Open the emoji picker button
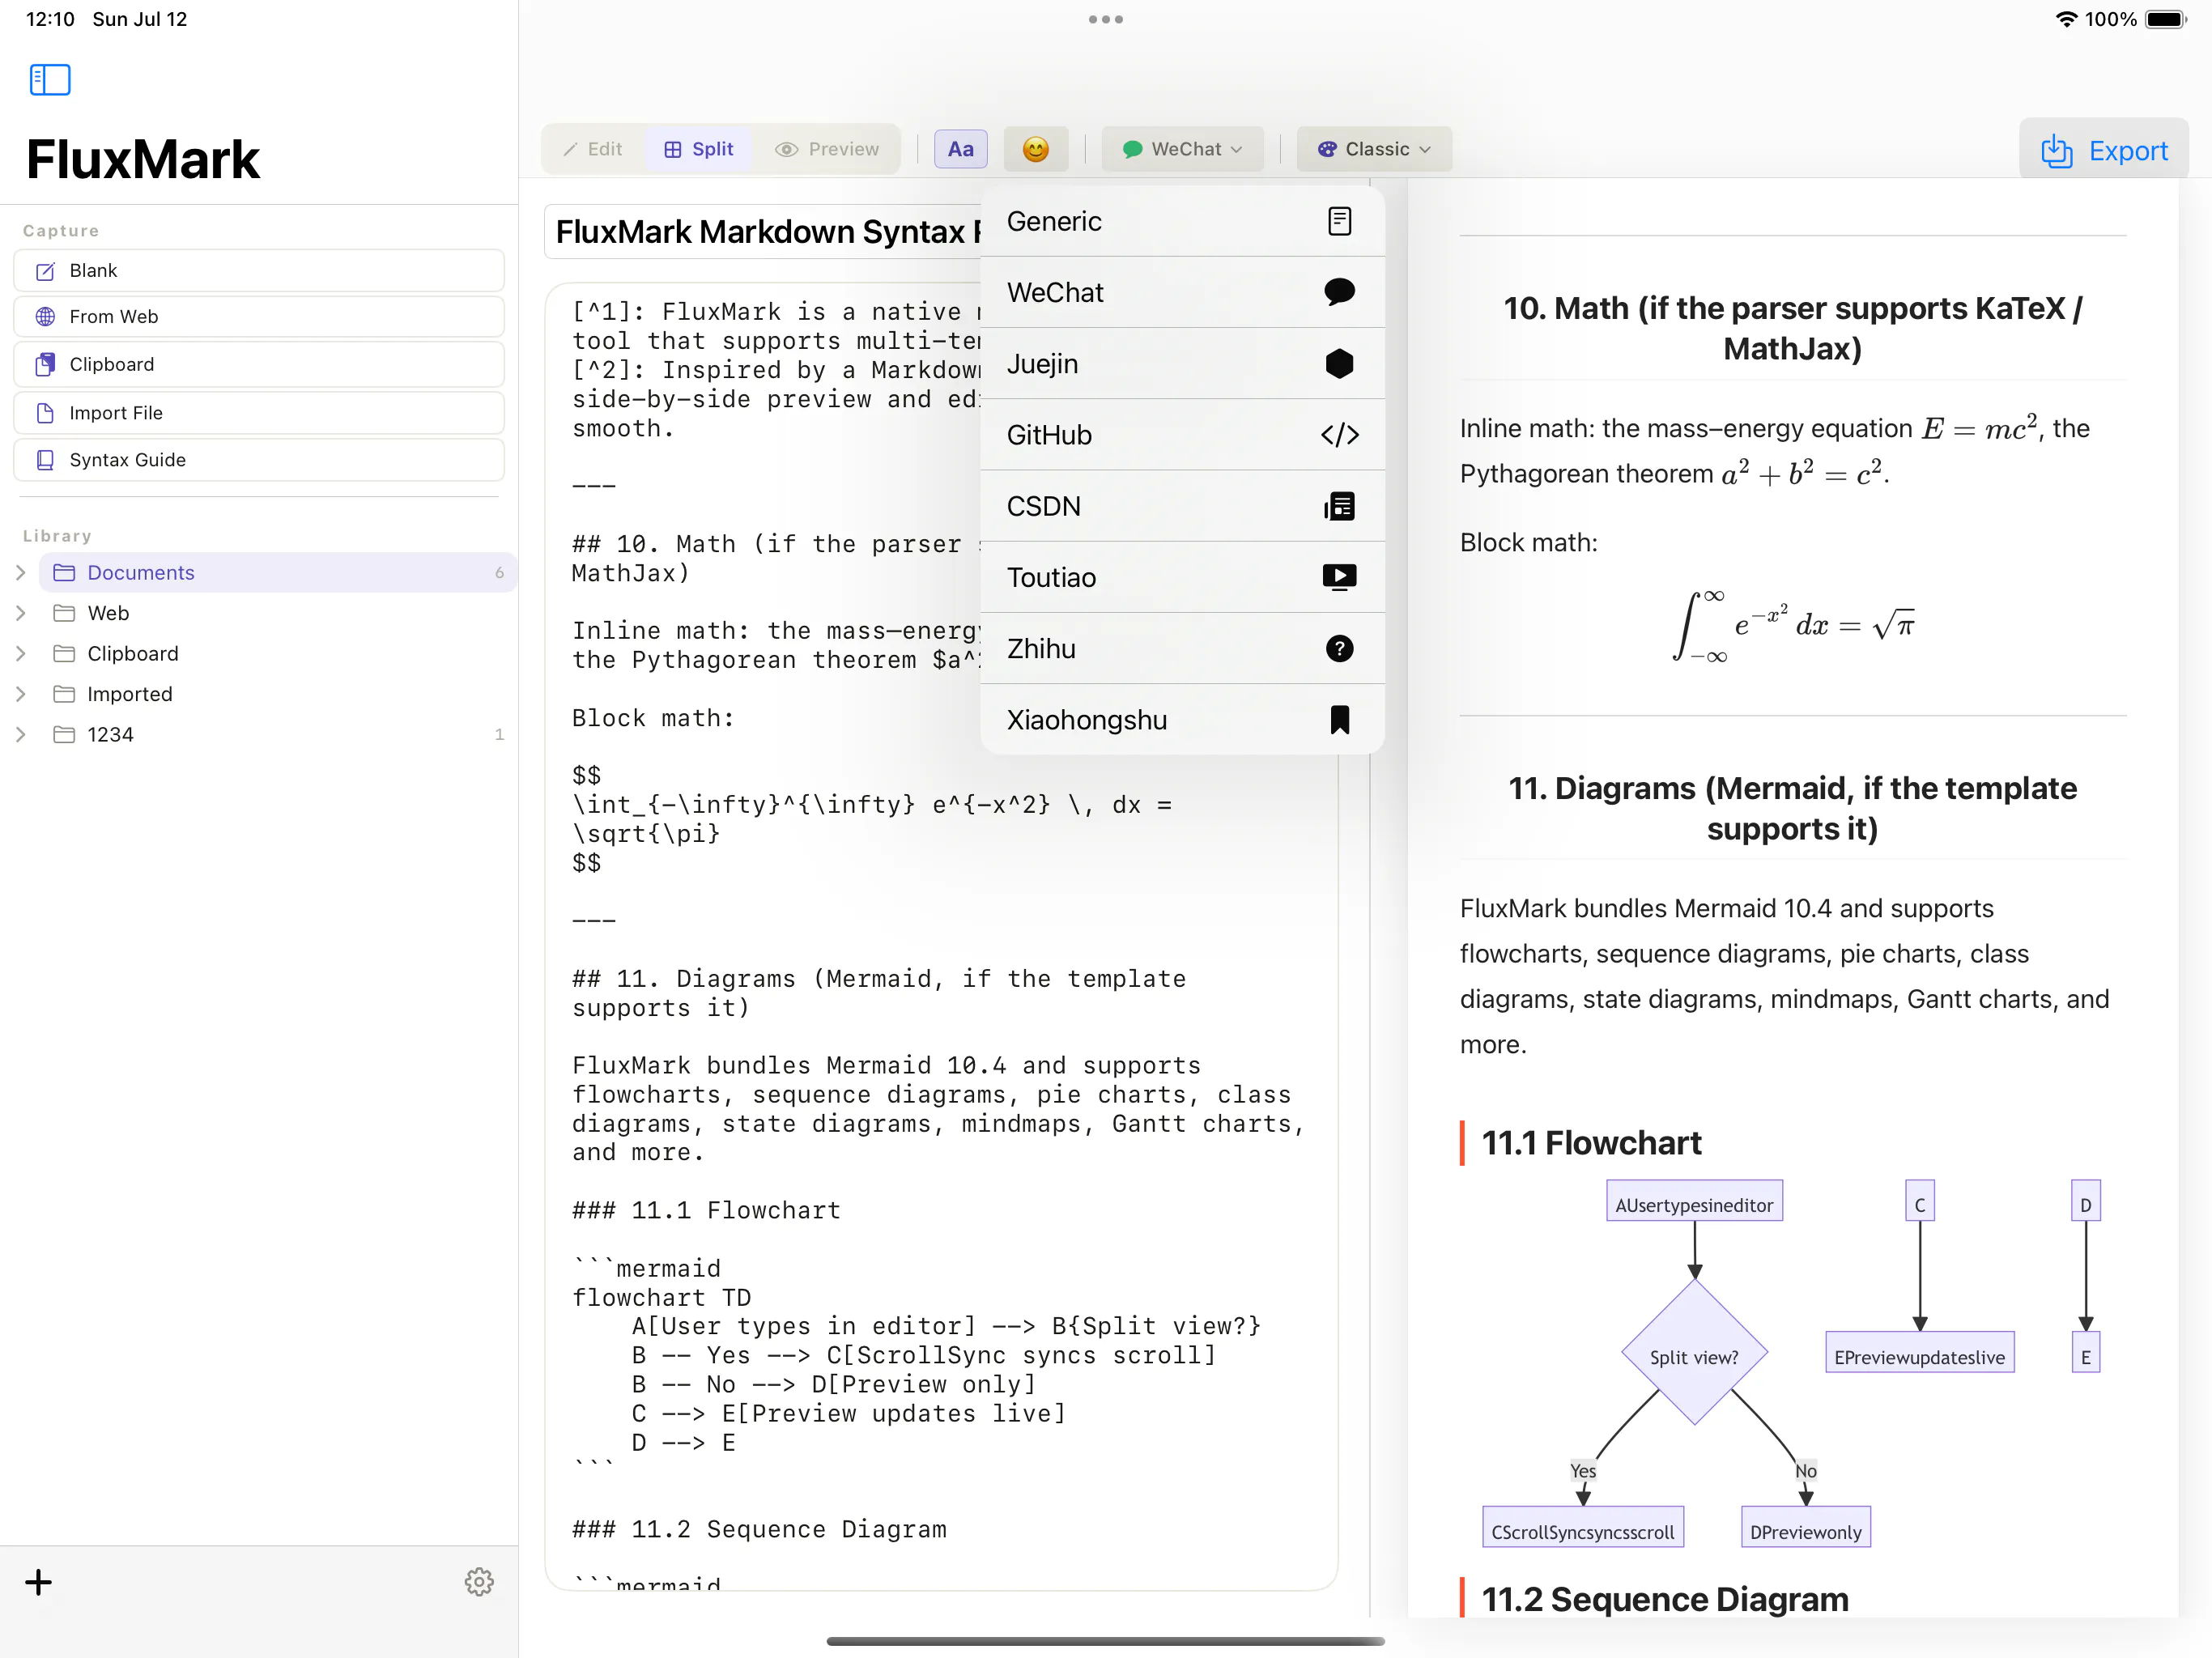Screen dimensions: 2212x1658 point(1035,149)
